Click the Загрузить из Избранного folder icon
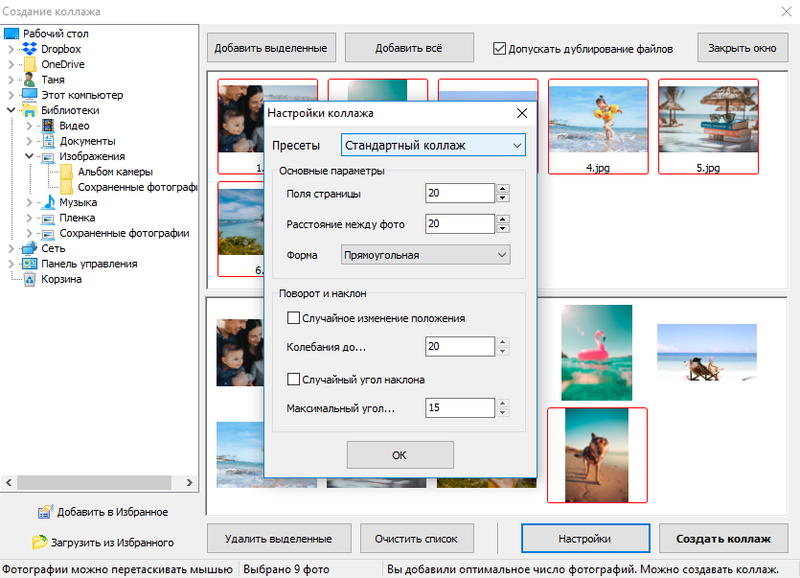This screenshot has width=800, height=578. (40, 542)
